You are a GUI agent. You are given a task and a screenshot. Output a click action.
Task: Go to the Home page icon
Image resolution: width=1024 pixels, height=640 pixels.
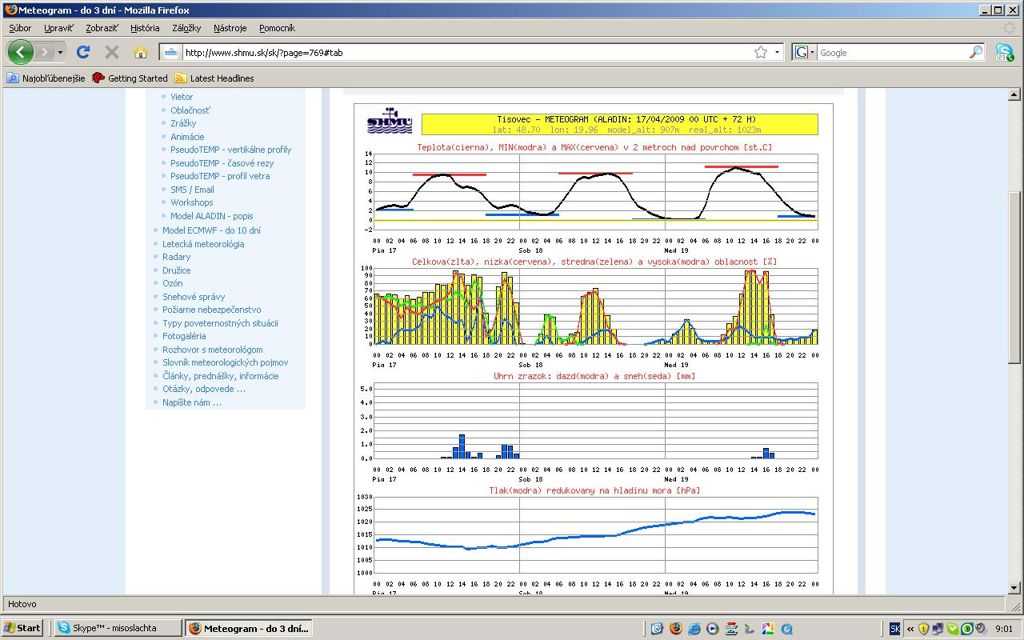[x=140, y=53]
